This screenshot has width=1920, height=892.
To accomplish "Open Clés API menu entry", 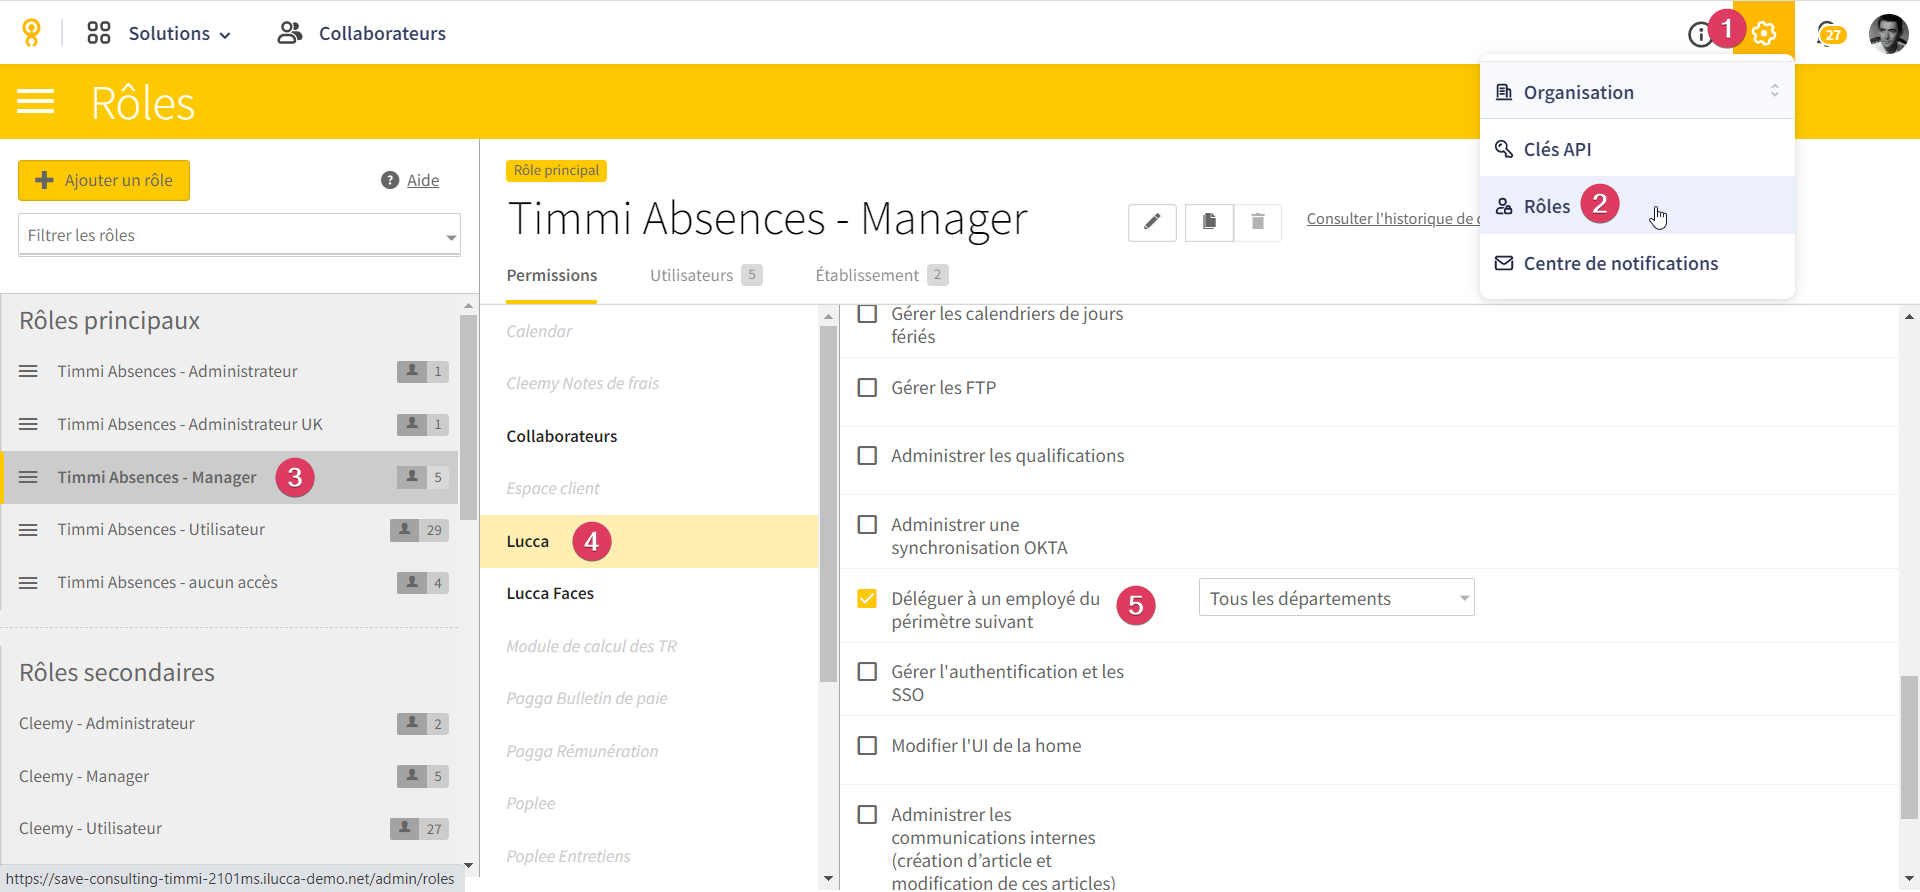I will 1637,149.
